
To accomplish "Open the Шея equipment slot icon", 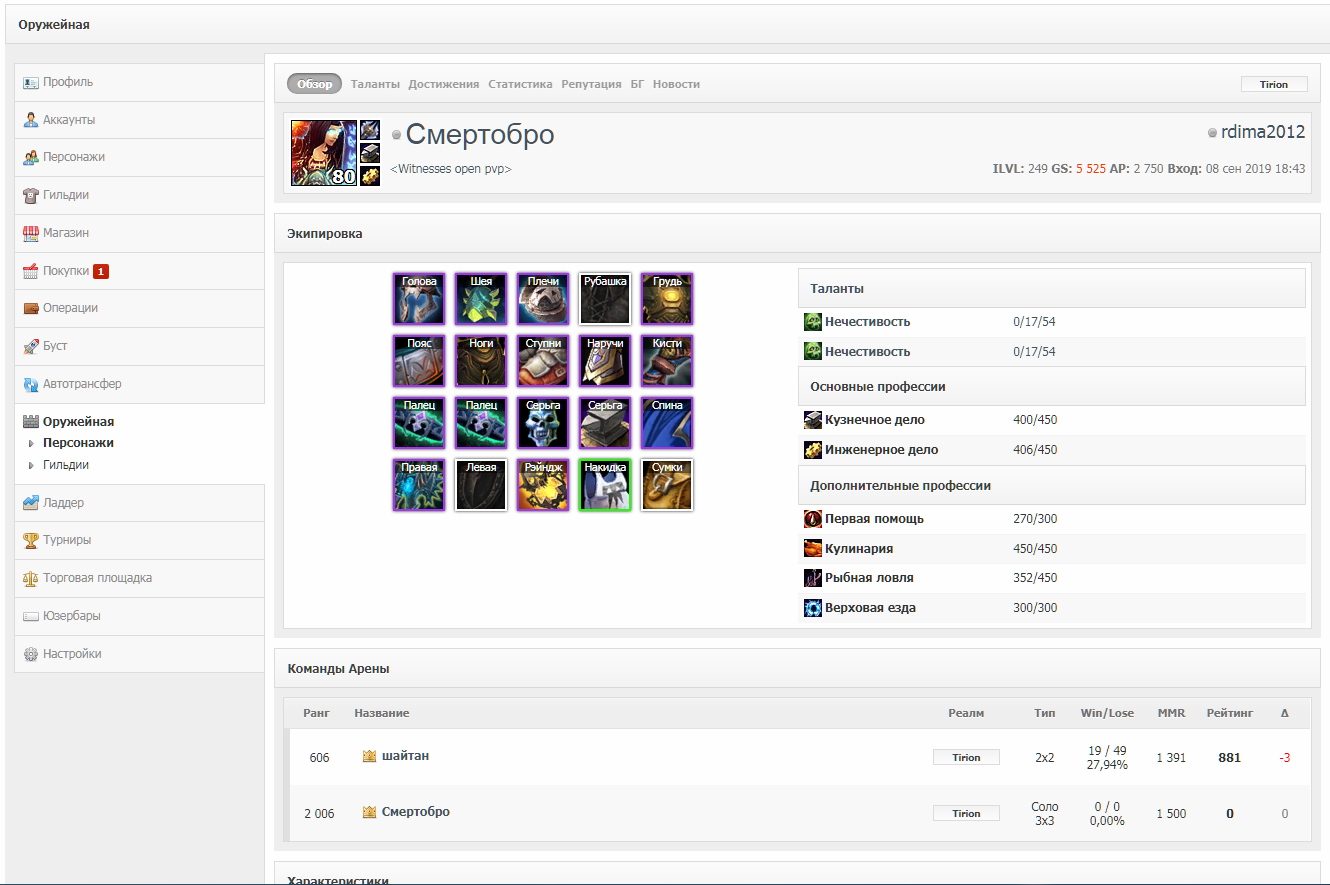I will 481,299.
